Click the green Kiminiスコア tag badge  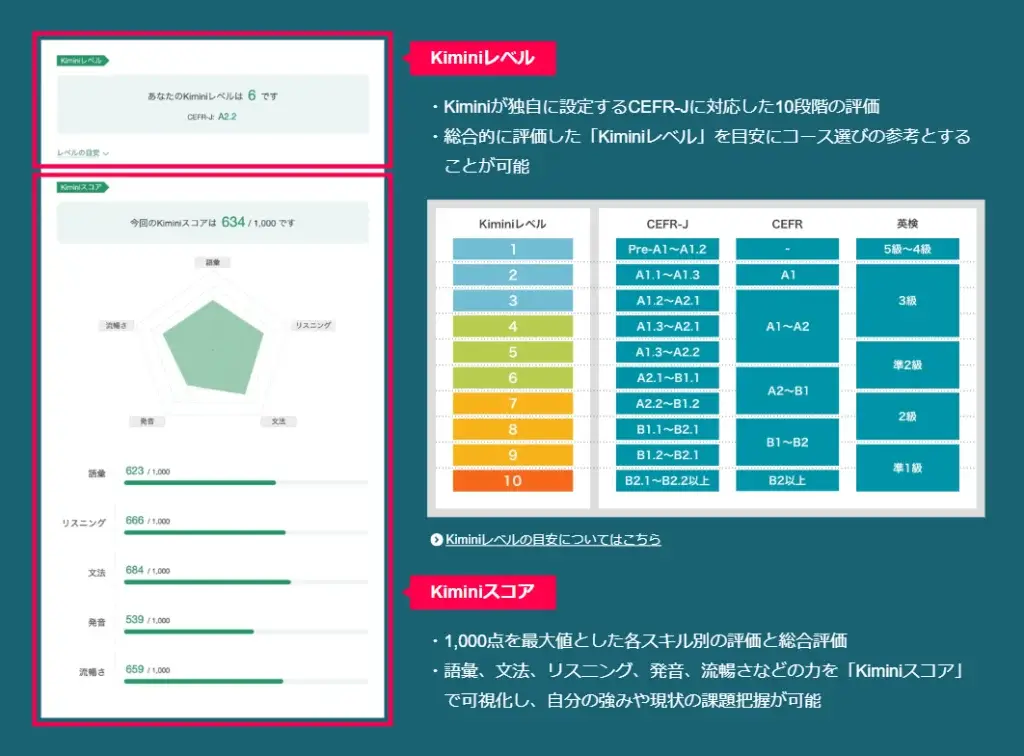[x=82, y=187]
